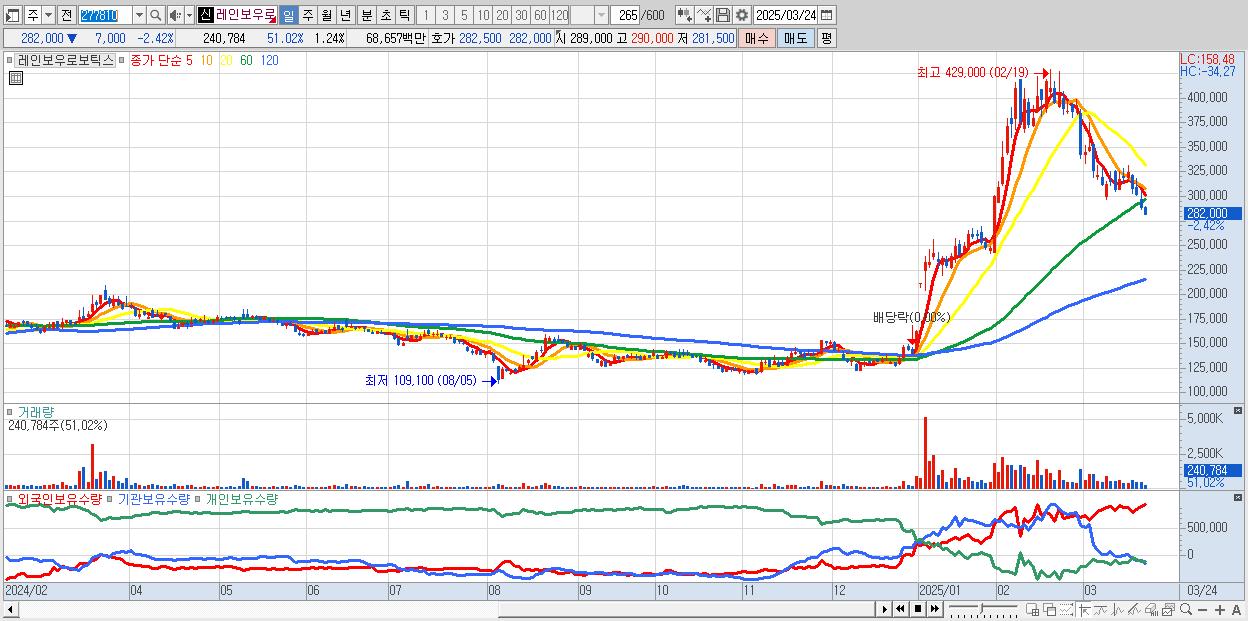Screen dimensions: 1248x621
Task: Click the 전 button
Action: [66, 15]
